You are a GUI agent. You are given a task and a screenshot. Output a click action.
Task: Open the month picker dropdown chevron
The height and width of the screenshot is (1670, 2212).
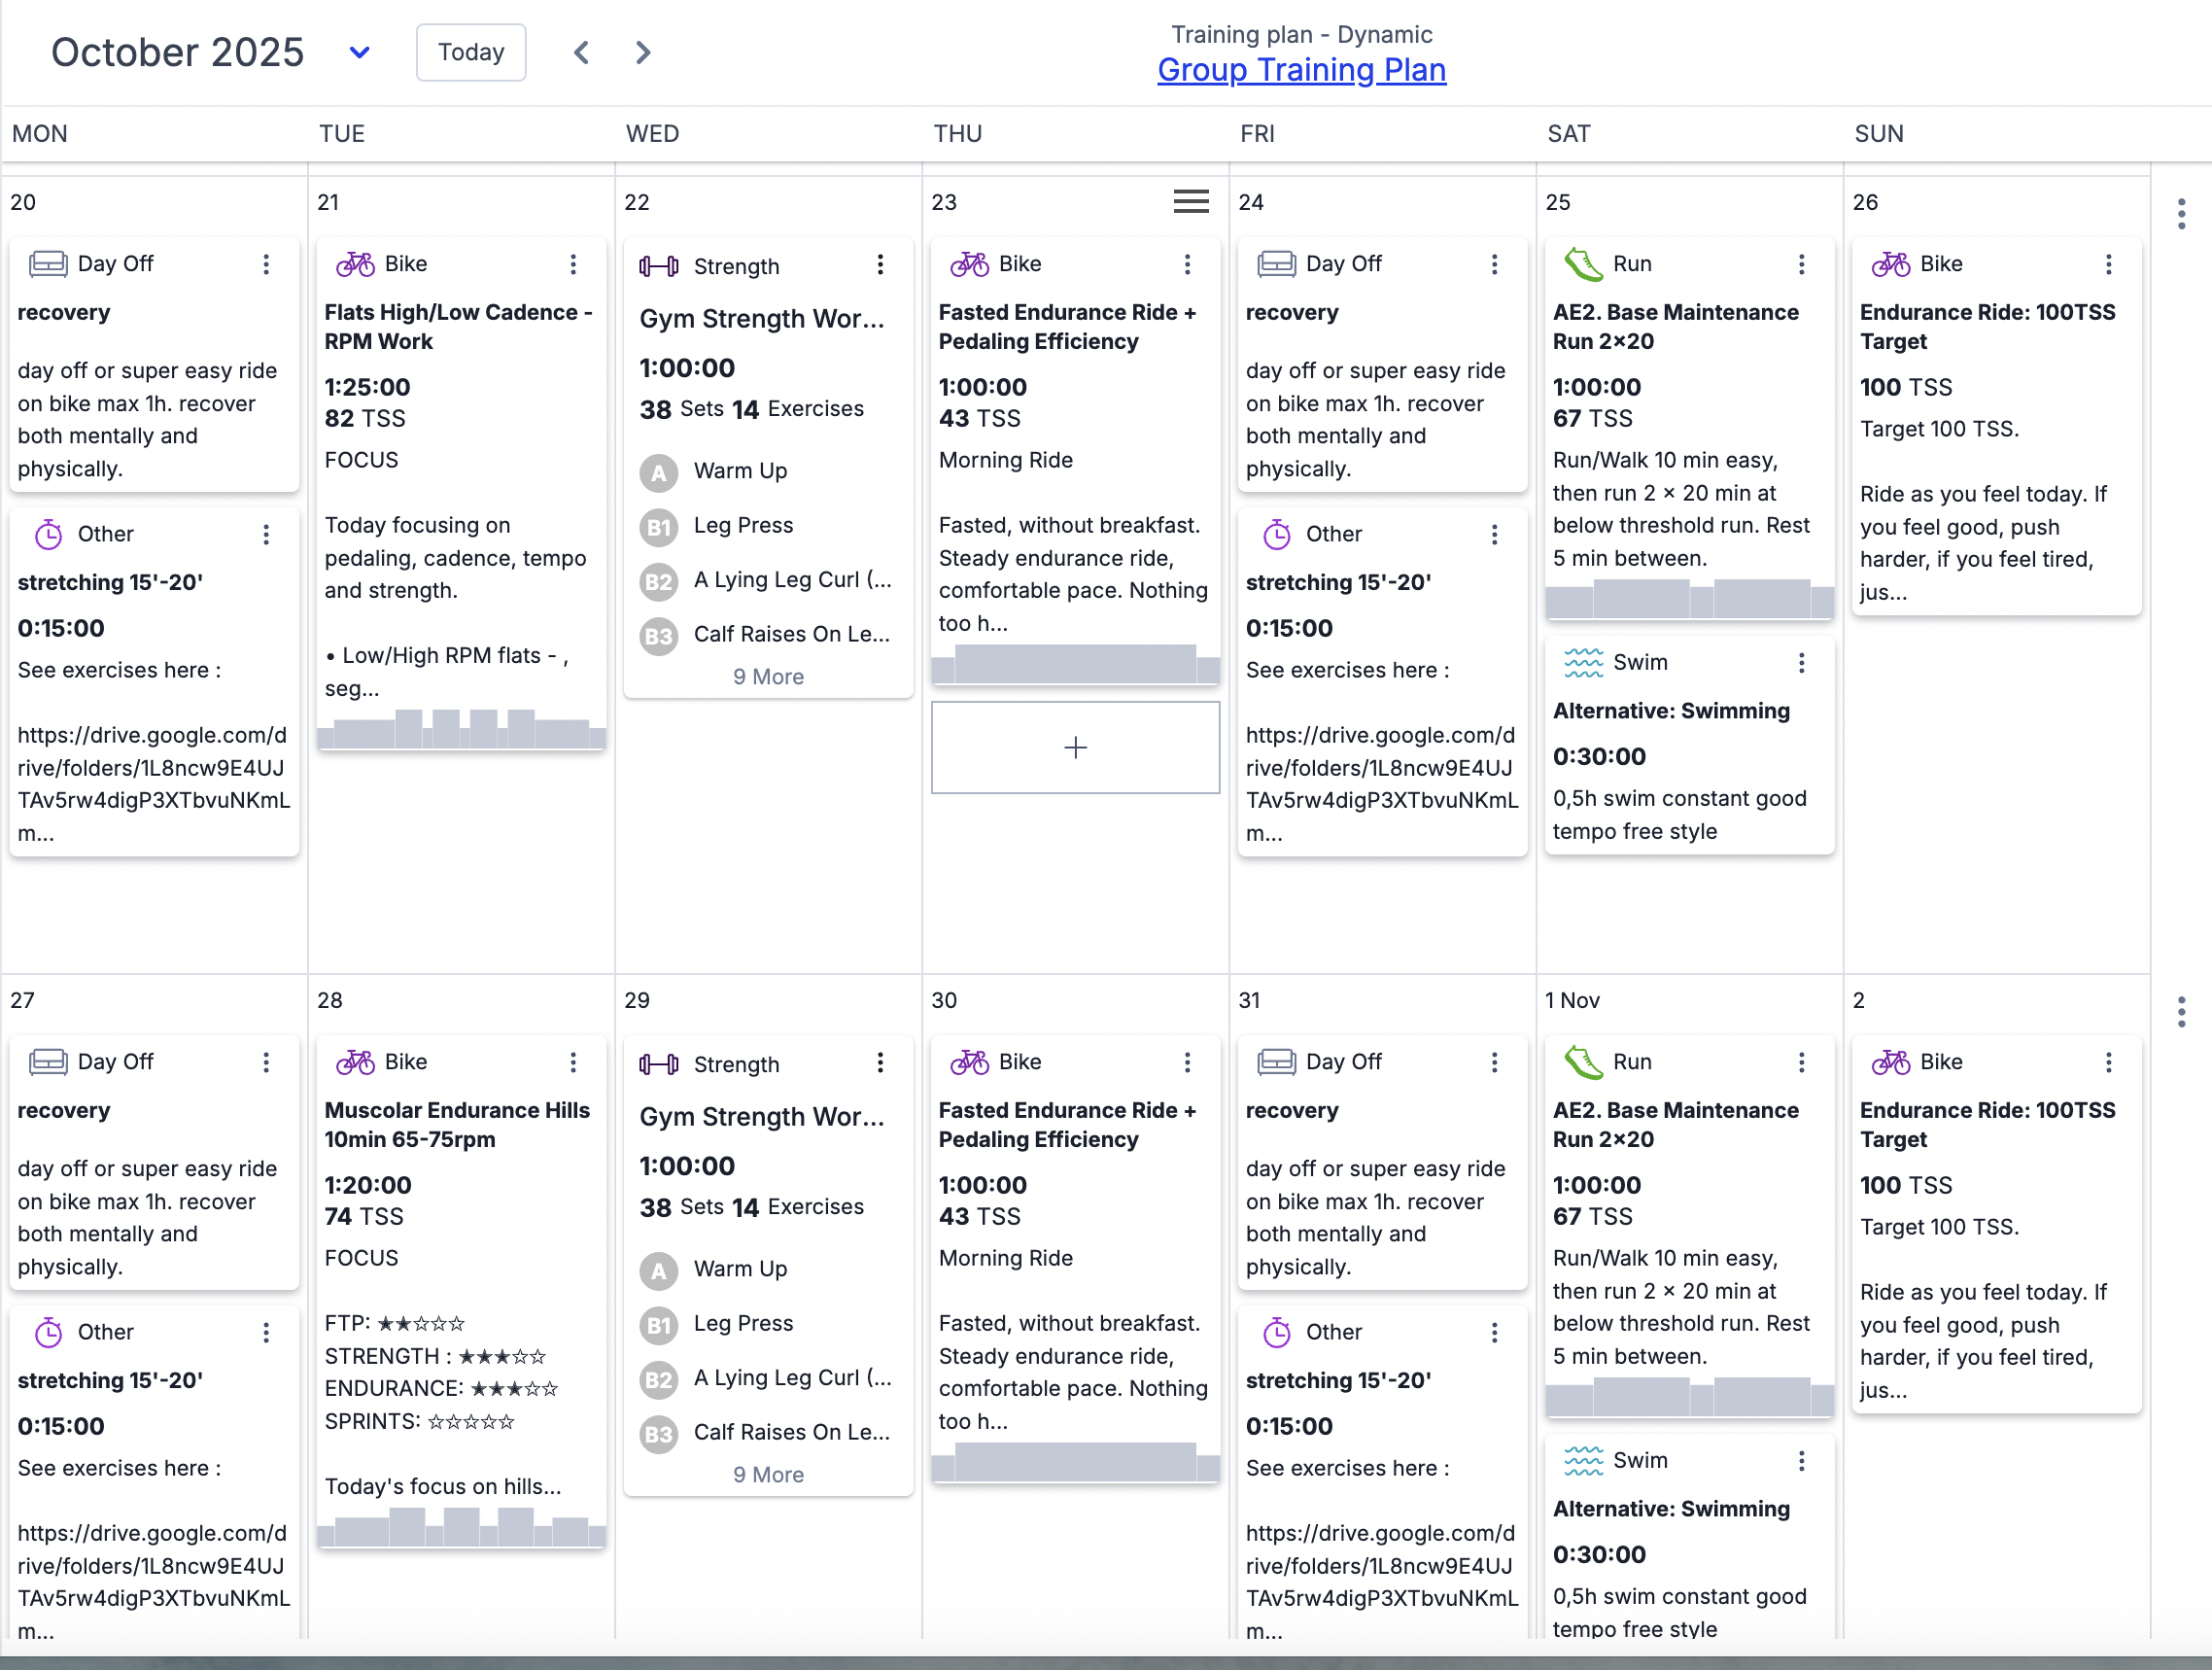tap(359, 52)
